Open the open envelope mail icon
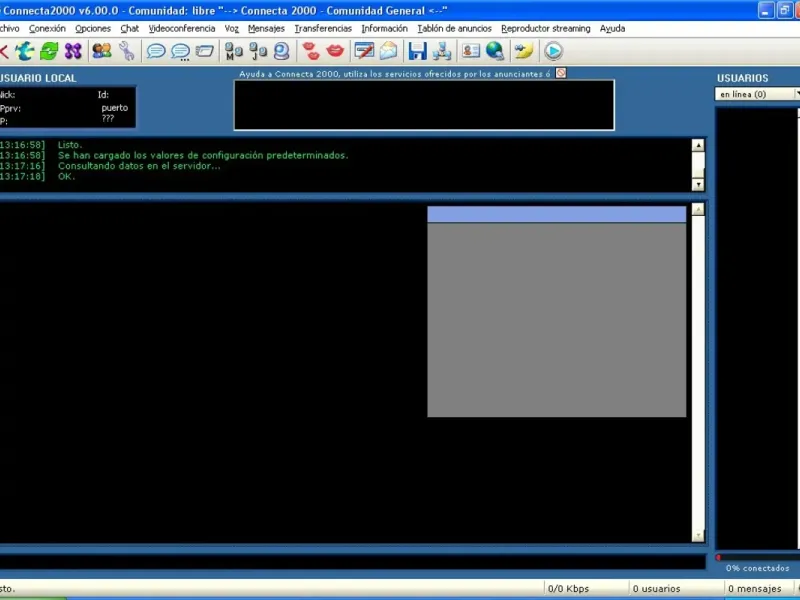The height and width of the screenshot is (600, 800). coord(388,51)
